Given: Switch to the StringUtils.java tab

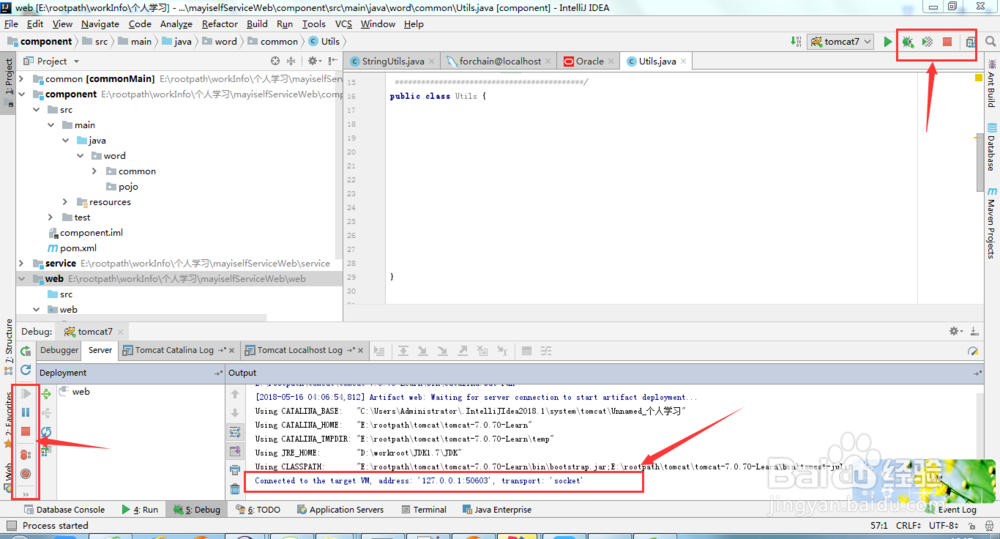Looking at the screenshot, I should click(392, 61).
